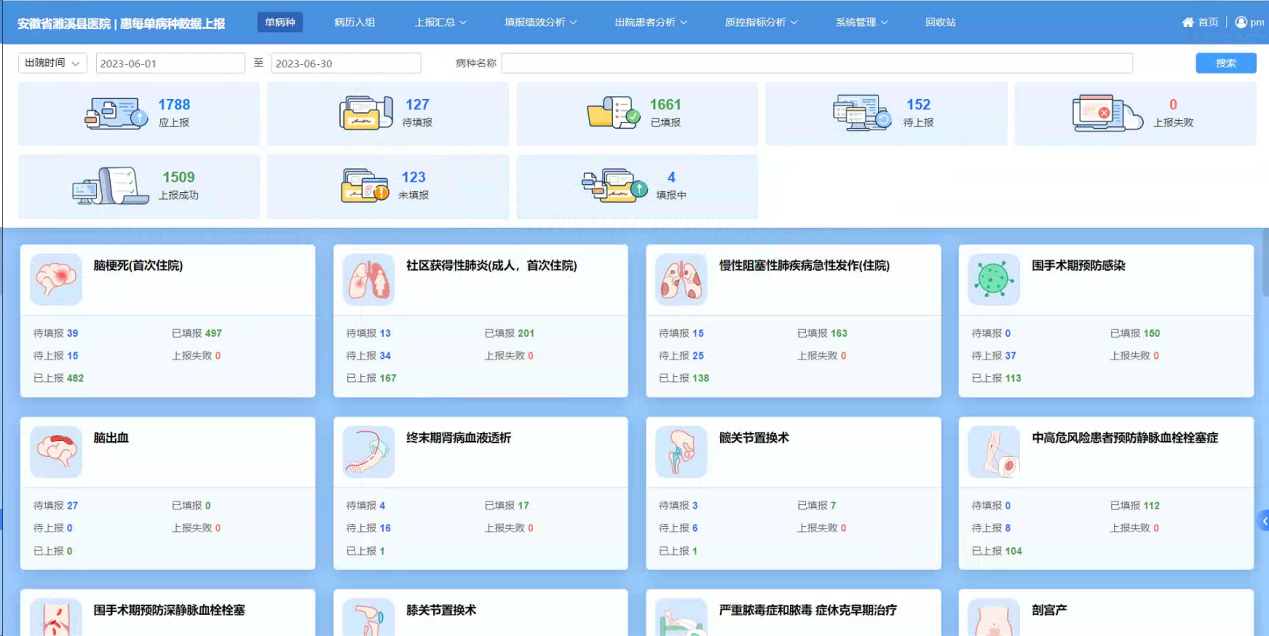This screenshot has height=636, width=1269.
Task: Expand the 质控指标分析 menu
Action: click(761, 22)
